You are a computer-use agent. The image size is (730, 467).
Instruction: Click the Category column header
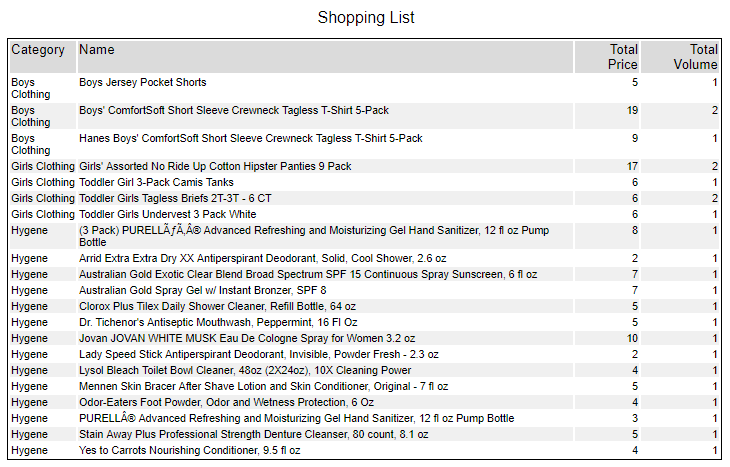pos(38,50)
